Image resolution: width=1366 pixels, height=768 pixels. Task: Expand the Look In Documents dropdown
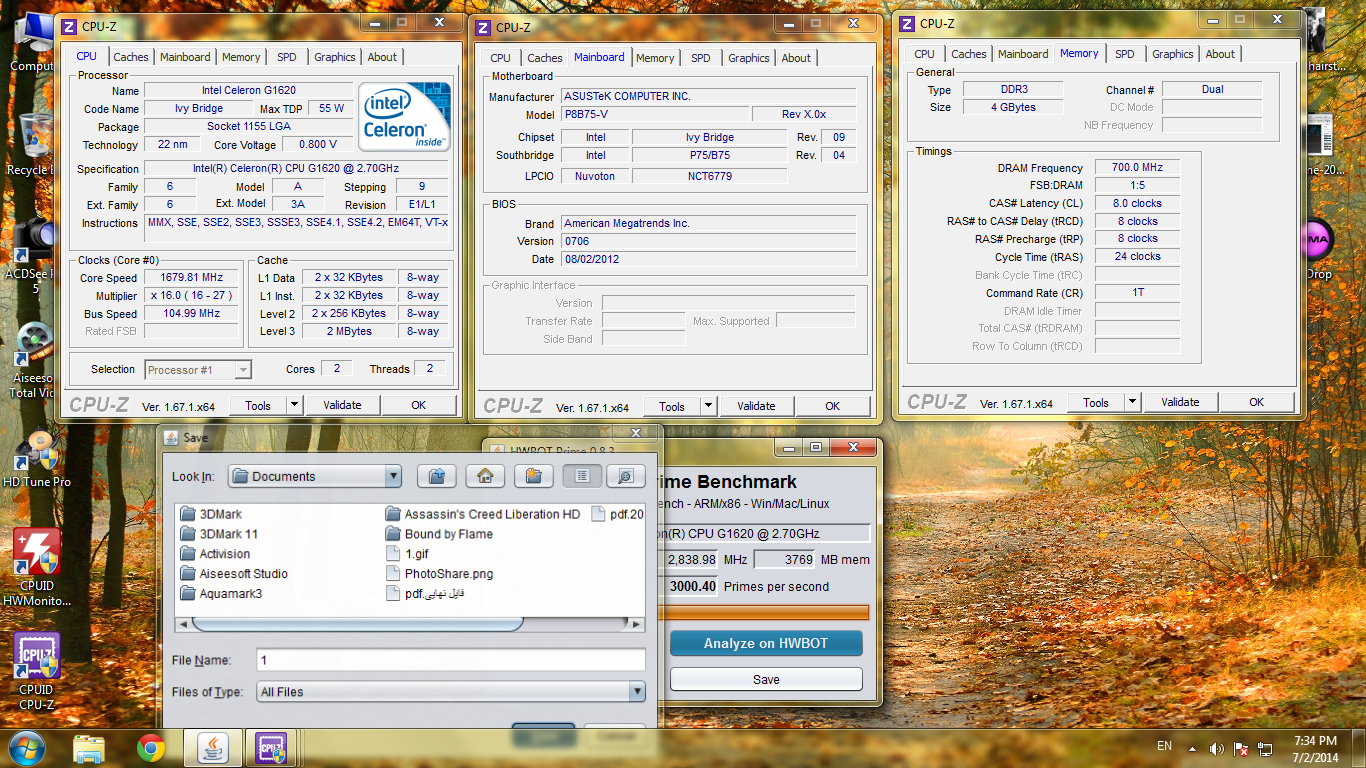coord(393,476)
